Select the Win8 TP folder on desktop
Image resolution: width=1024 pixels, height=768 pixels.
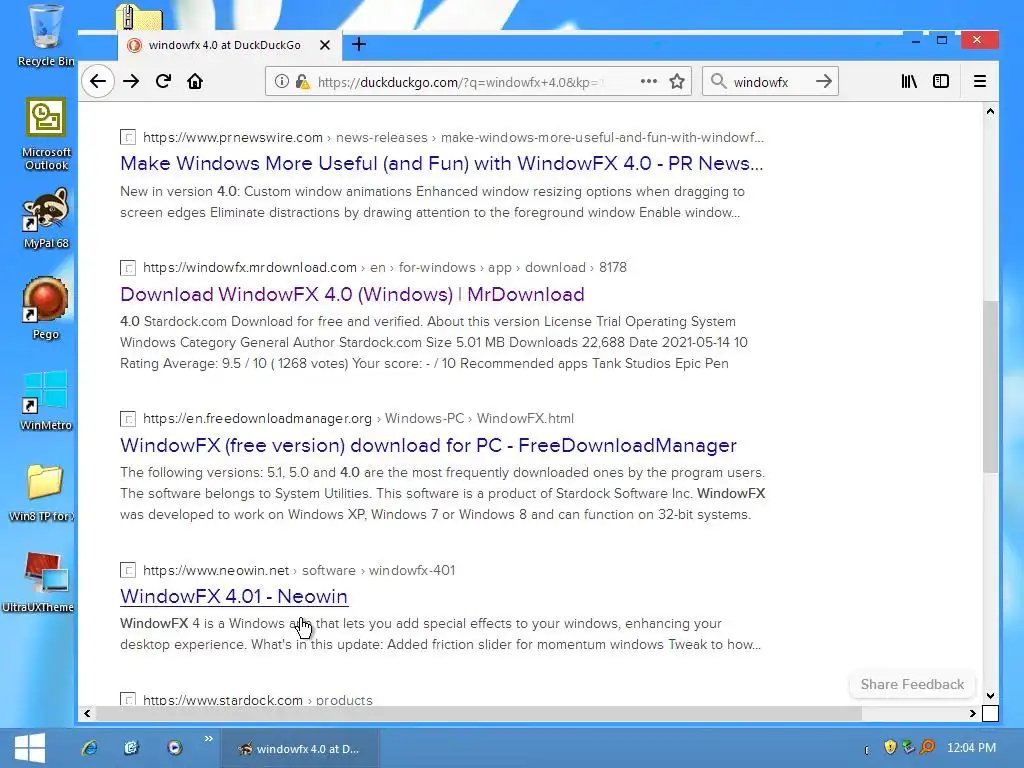click(x=43, y=492)
